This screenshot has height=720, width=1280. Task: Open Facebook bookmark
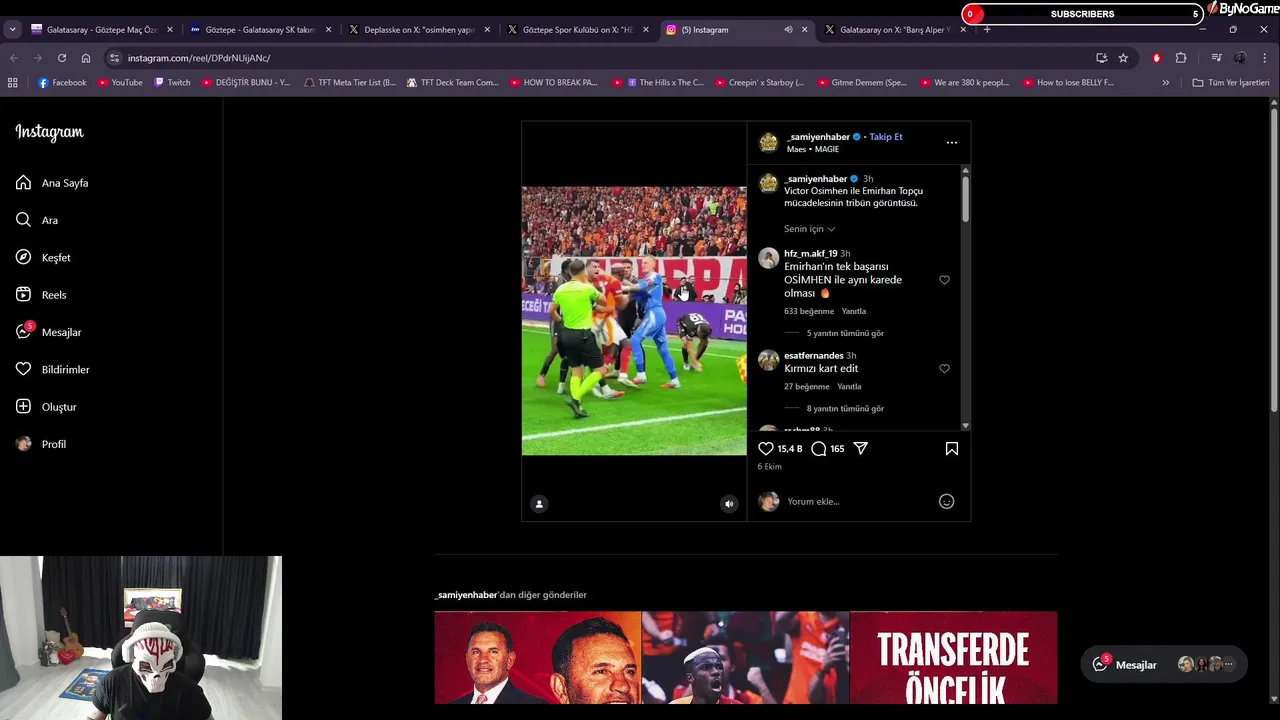pyautogui.click(x=62, y=83)
